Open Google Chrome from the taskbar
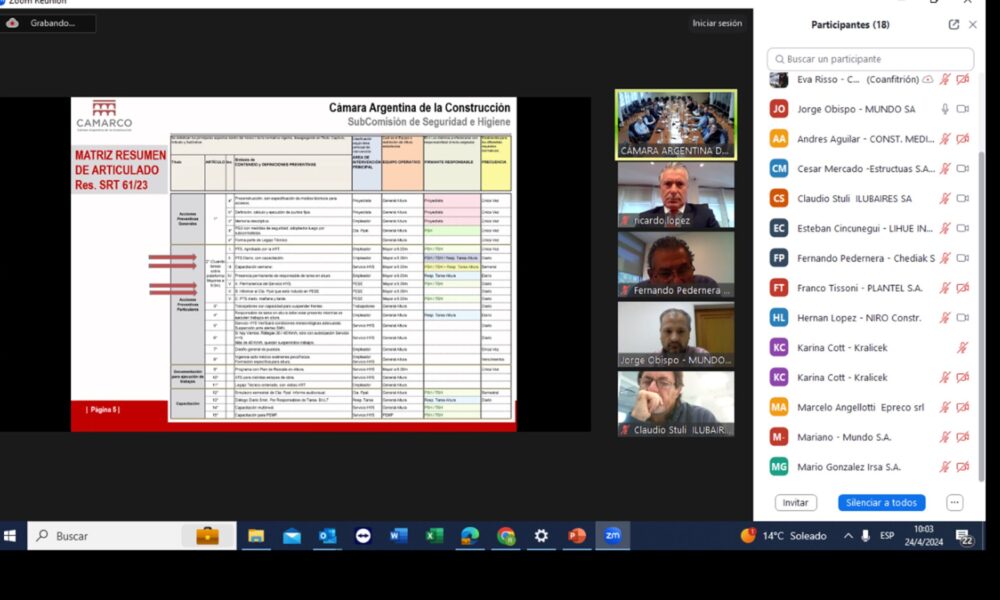The height and width of the screenshot is (600, 1000). click(506, 536)
